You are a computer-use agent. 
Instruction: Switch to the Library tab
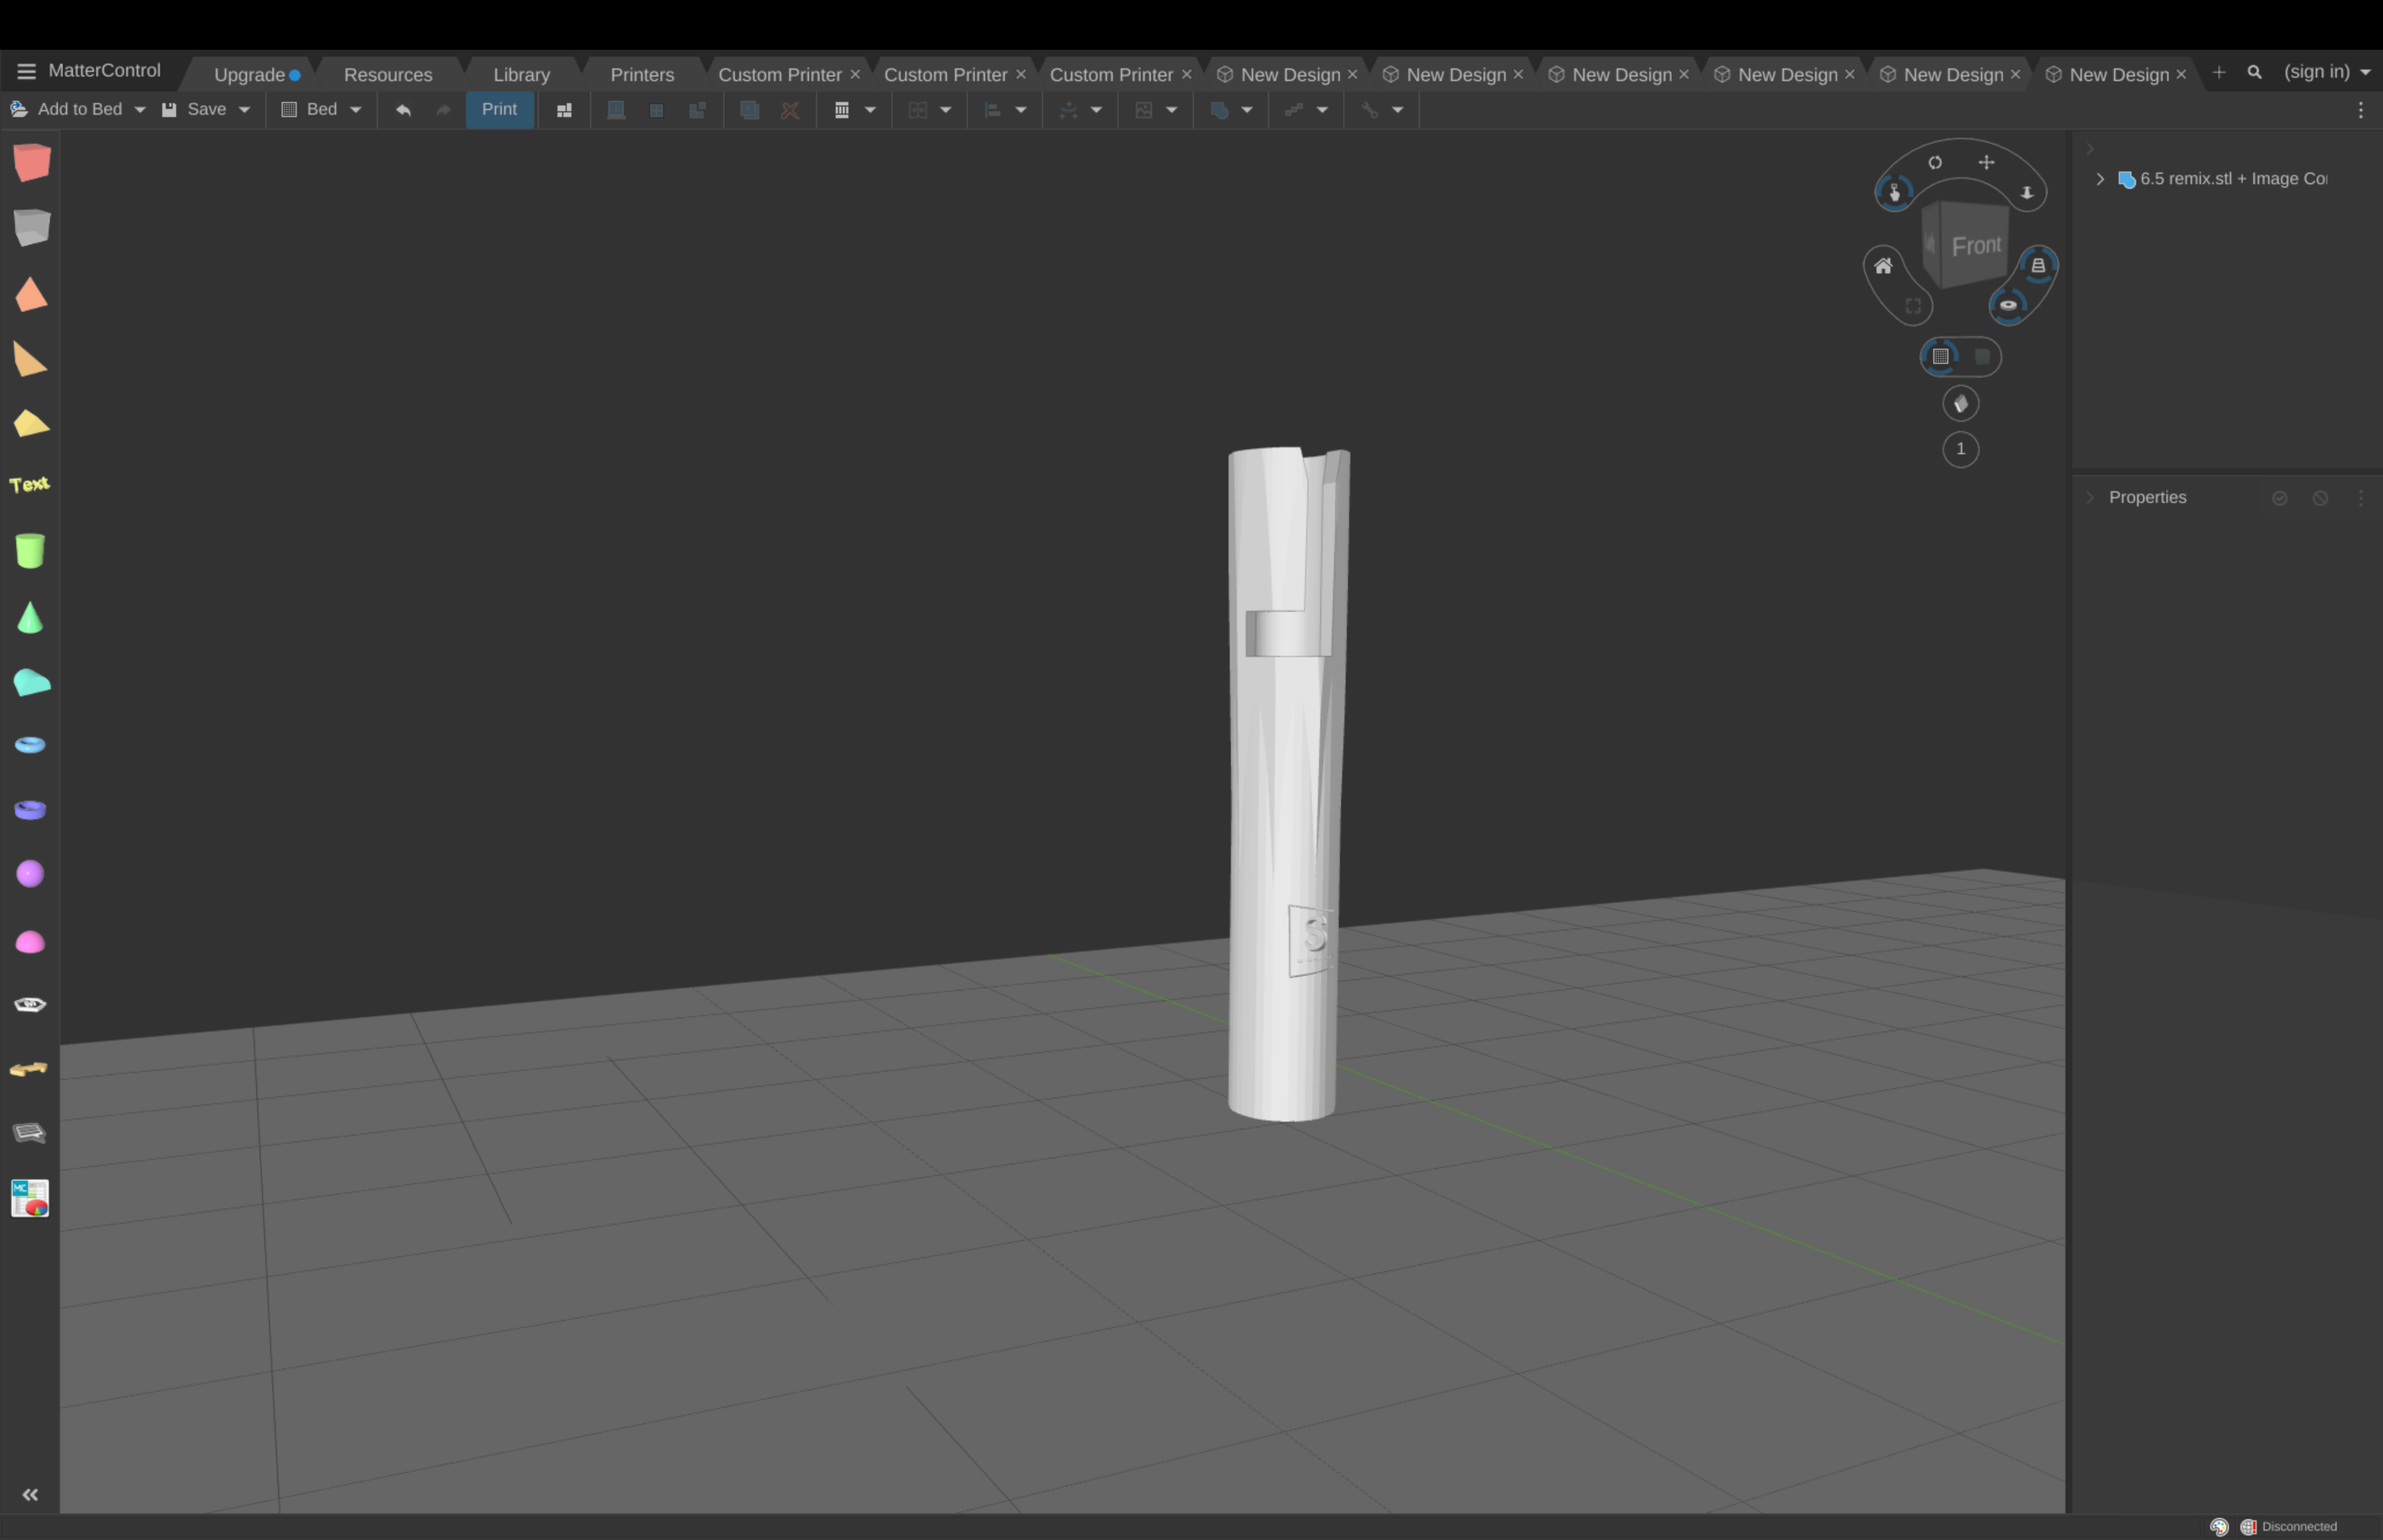[x=521, y=75]
